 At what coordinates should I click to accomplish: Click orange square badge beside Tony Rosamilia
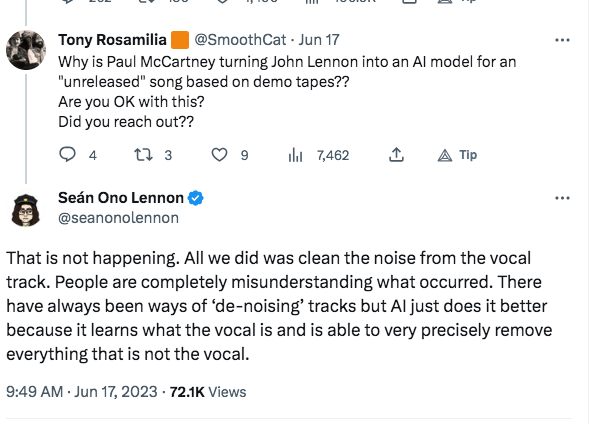[180, 41]
